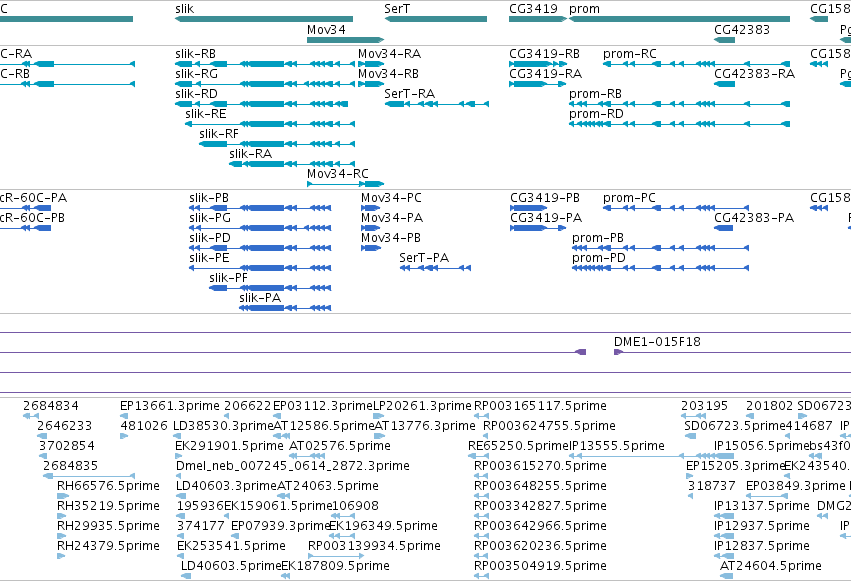Select protein label prom-PD
The width and height of the screenshot is (851, 581).
click(599, 258)
